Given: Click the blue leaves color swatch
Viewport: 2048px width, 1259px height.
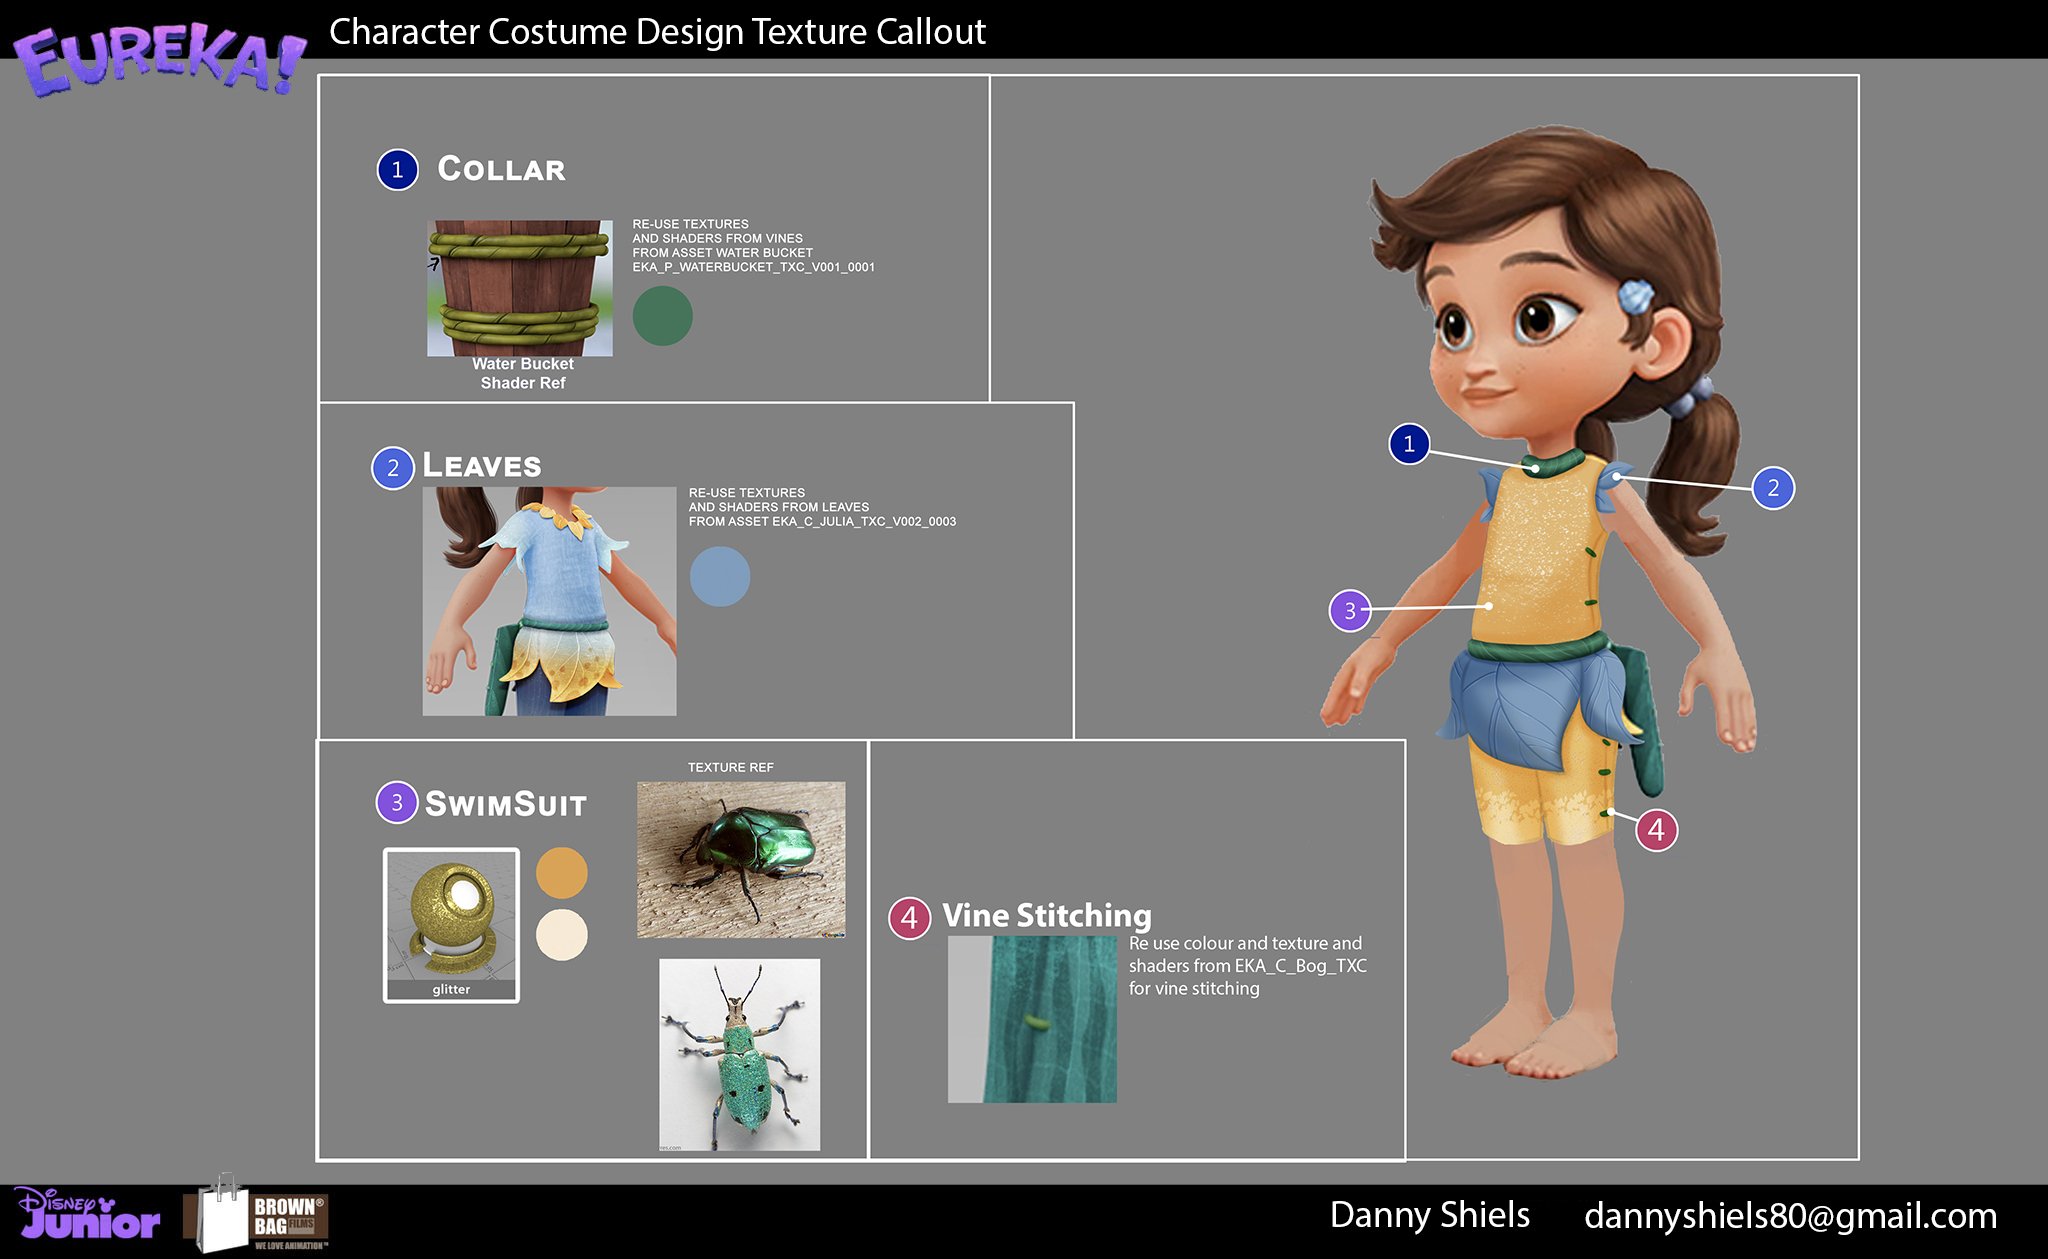Looking at the screenshot, I should tap(719, 576).
